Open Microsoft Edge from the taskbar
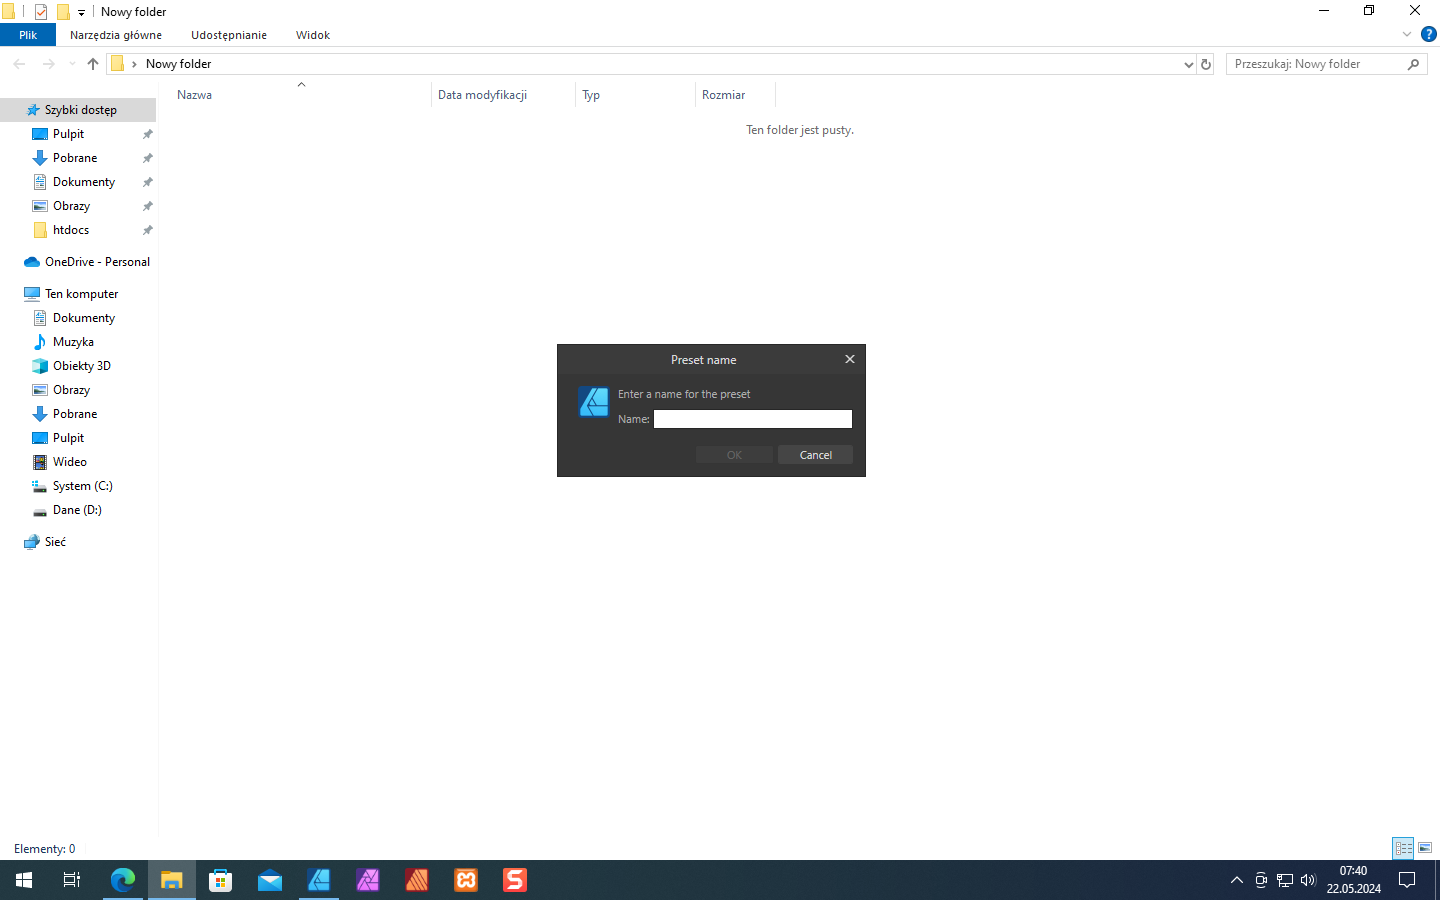 tap(122, 880)
